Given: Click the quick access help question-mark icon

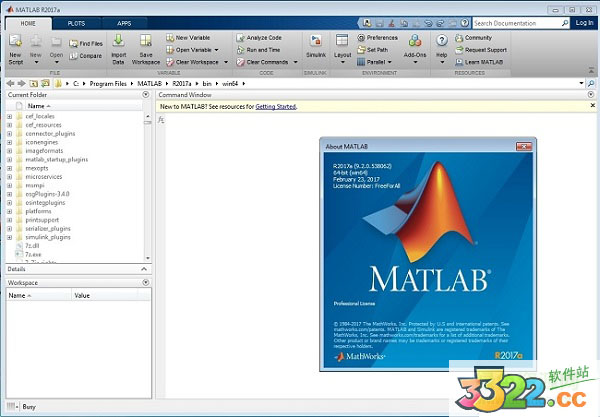Looking at the screenshot, I should (x=465, y=23).
